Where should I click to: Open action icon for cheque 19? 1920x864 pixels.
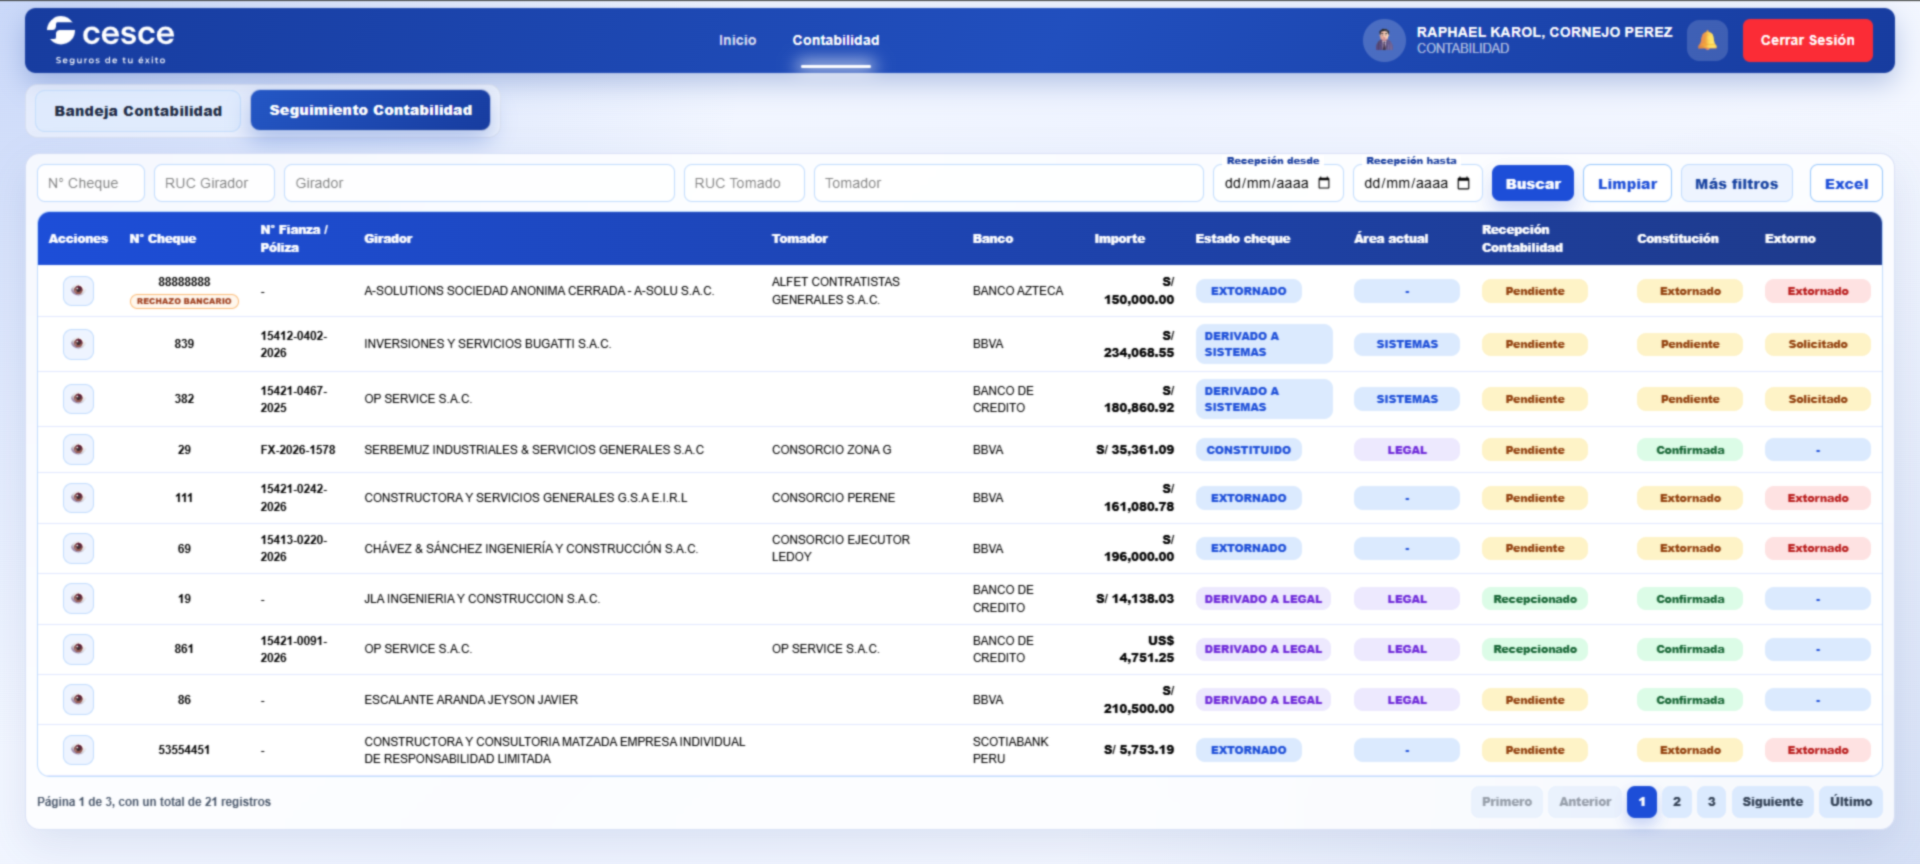[x=78, y=599]
